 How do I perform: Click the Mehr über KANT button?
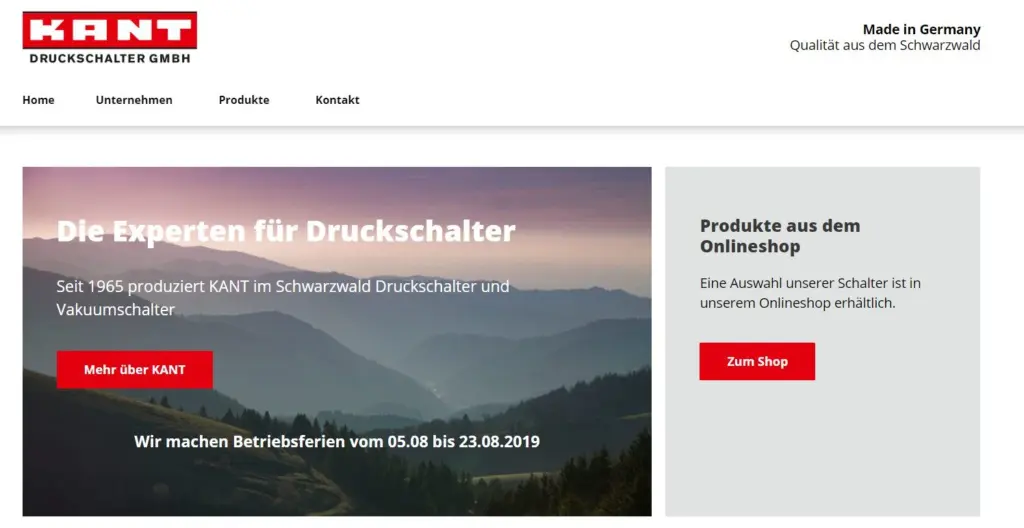(135, 369)
